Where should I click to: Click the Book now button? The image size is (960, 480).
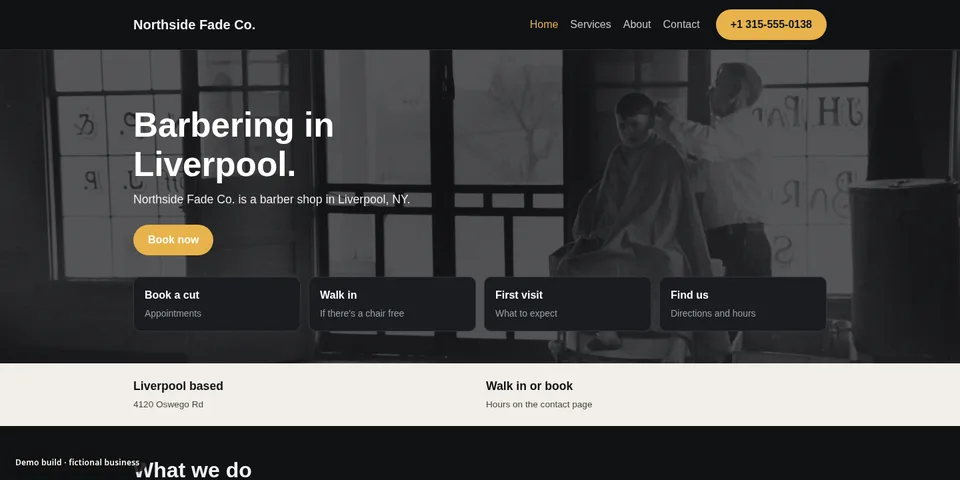tap(173, 240)
